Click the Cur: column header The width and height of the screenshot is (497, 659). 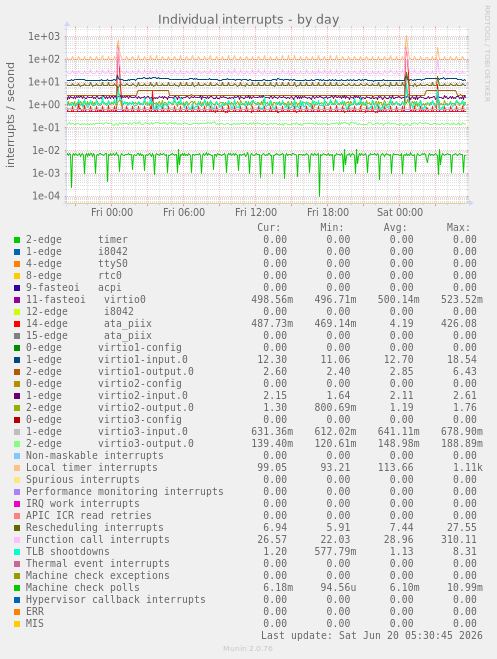[x=269, y=228]
